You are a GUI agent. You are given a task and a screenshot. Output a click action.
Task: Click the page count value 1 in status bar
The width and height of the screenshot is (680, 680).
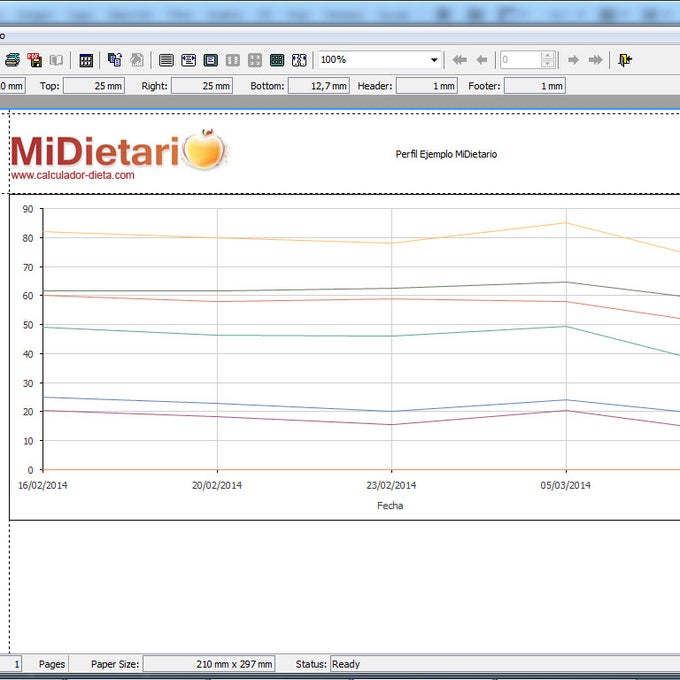click(x=11, y=664)
